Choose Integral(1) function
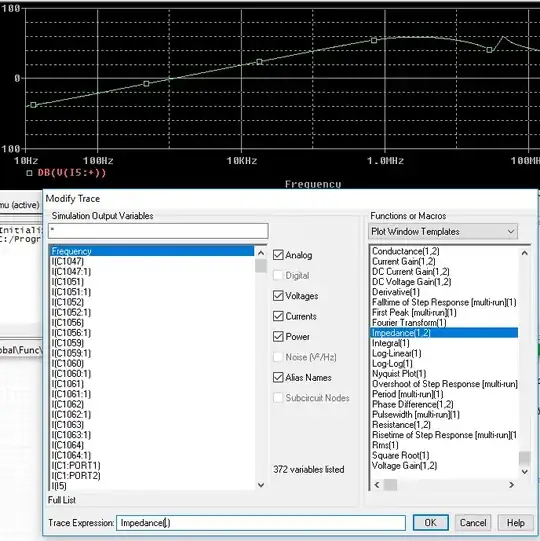540x541 pixels. pos(391,343)
